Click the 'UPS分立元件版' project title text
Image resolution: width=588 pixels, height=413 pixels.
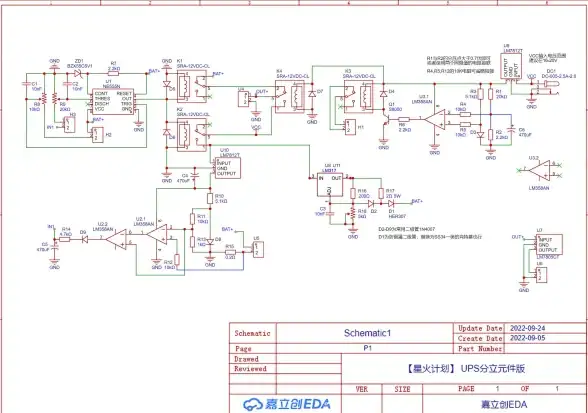(x=493, y=369)
